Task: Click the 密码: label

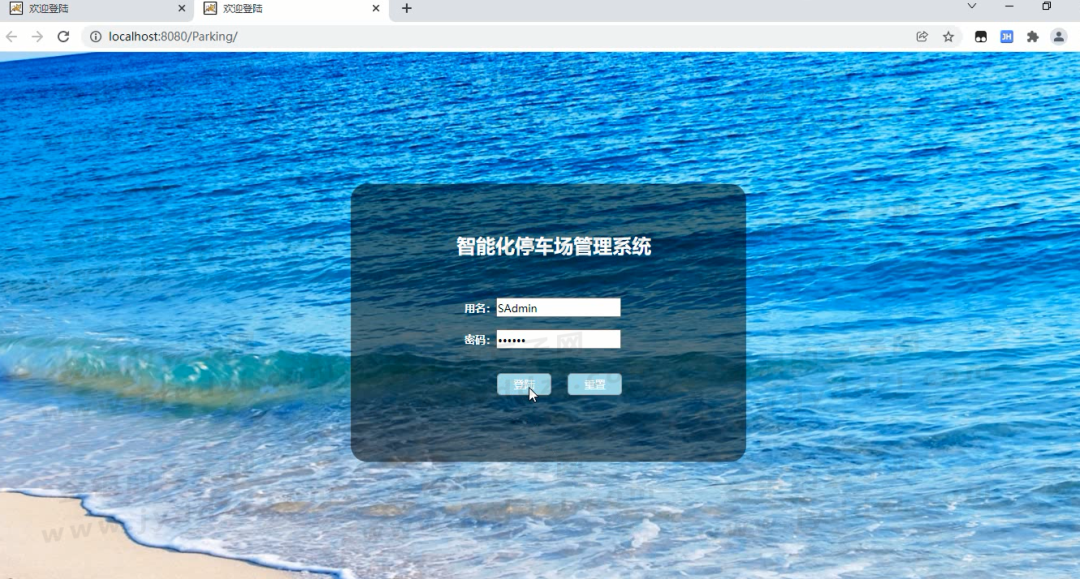Action: pos(477,340)
